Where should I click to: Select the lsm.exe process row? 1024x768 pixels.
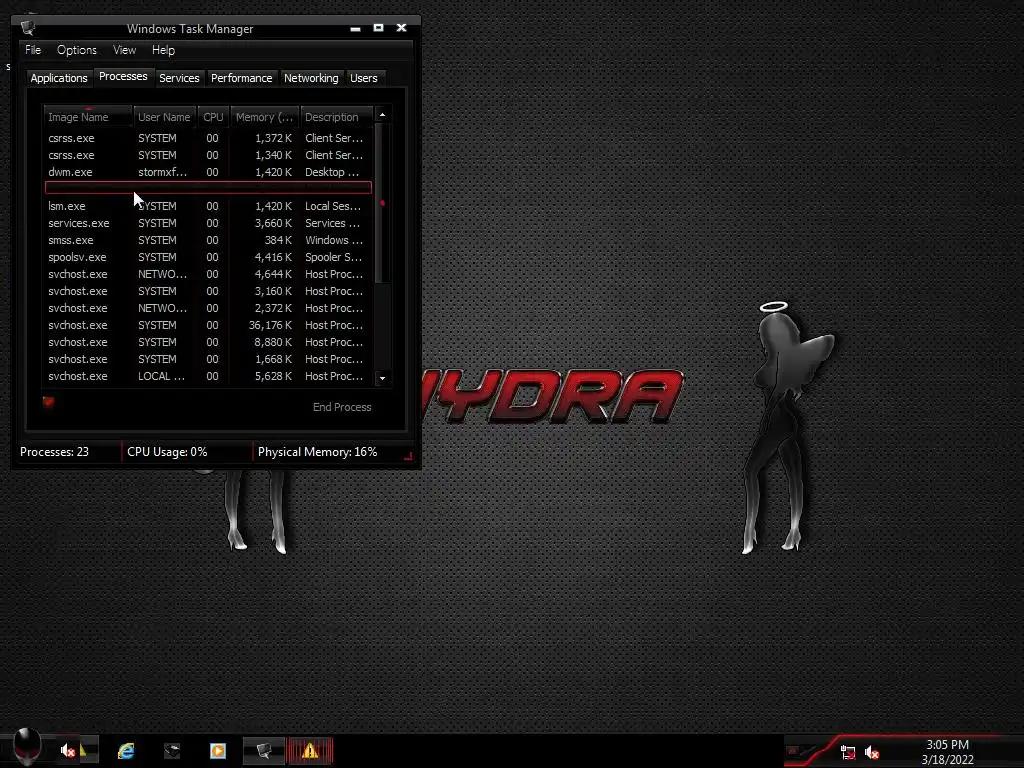[x=208, y=206]
